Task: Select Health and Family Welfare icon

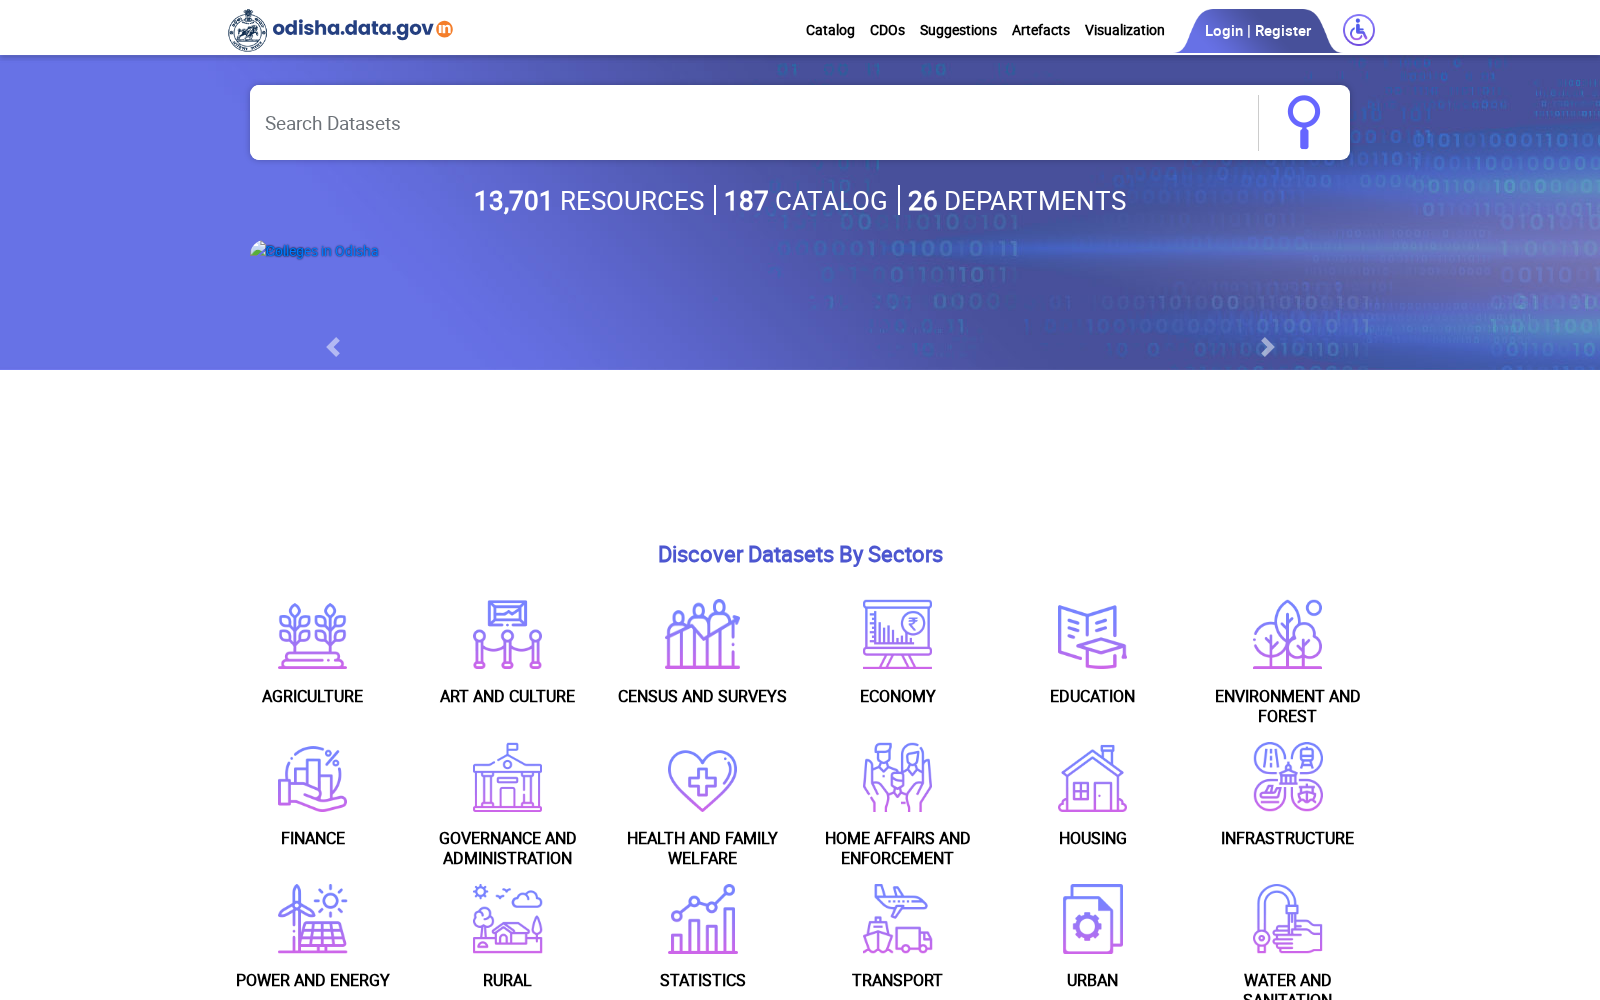Action: pos(702,780)
